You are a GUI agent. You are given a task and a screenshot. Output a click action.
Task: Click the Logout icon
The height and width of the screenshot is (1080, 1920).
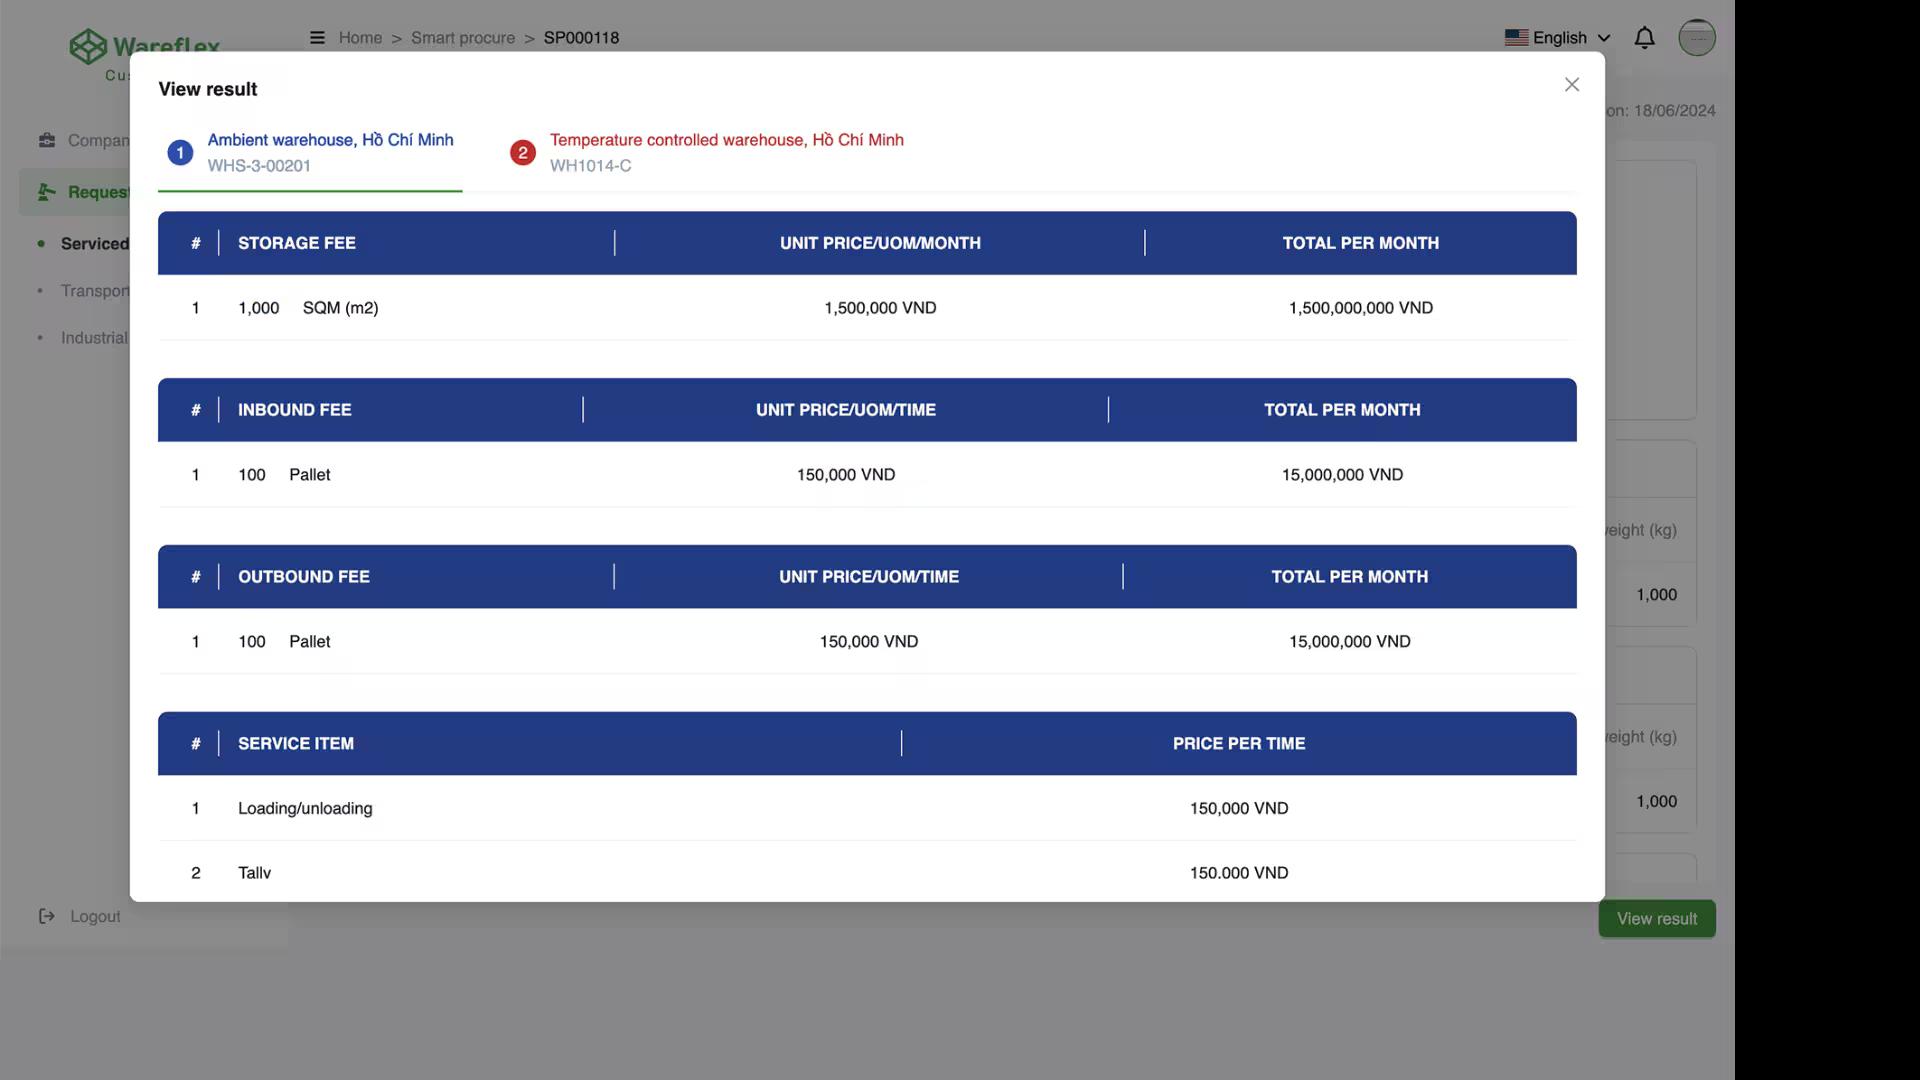coord(47,916)
